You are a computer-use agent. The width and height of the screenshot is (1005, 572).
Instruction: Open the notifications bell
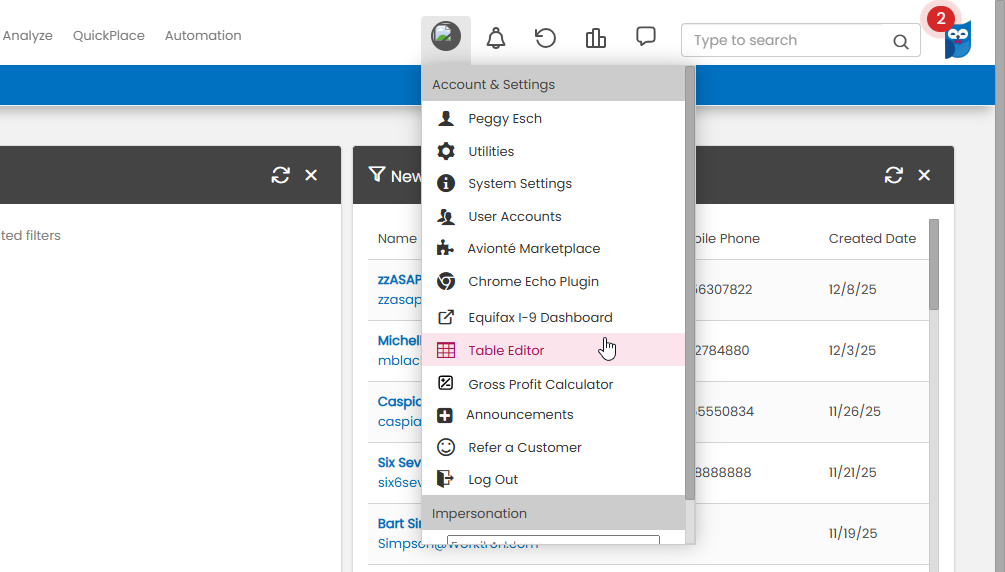click(495, 38)
